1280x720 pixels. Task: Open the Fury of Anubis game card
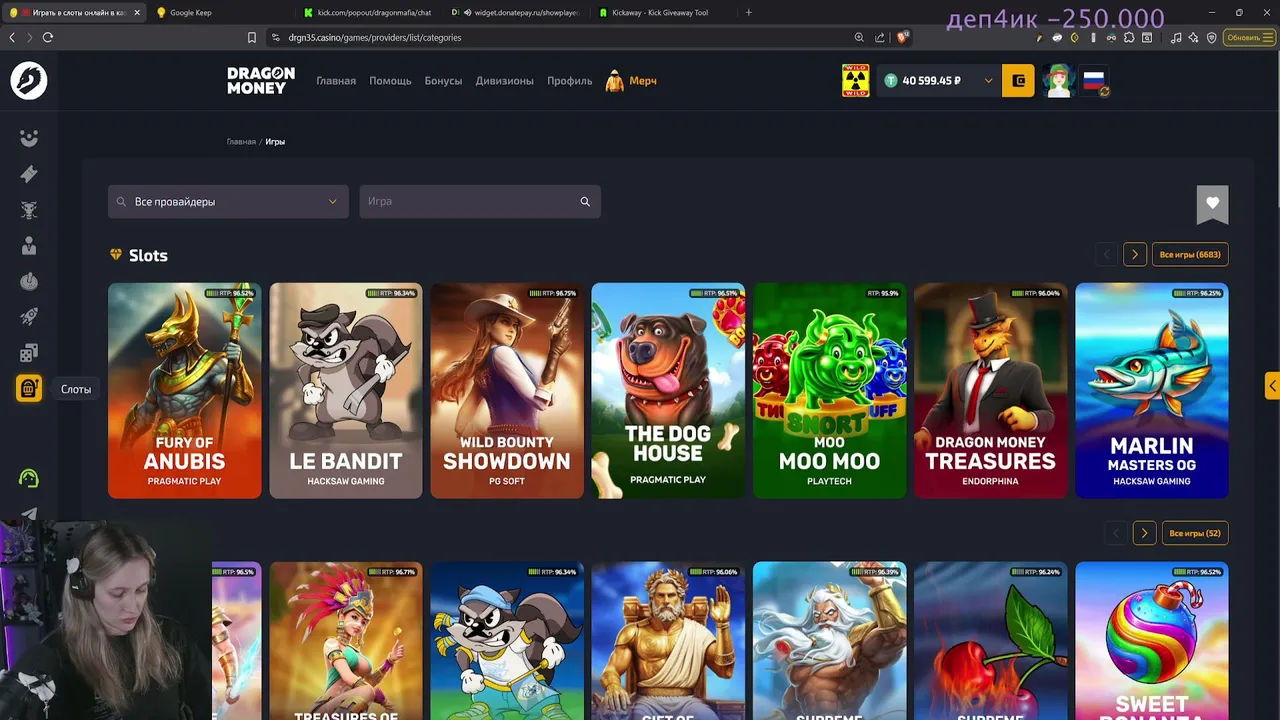(x=185, y=390)
